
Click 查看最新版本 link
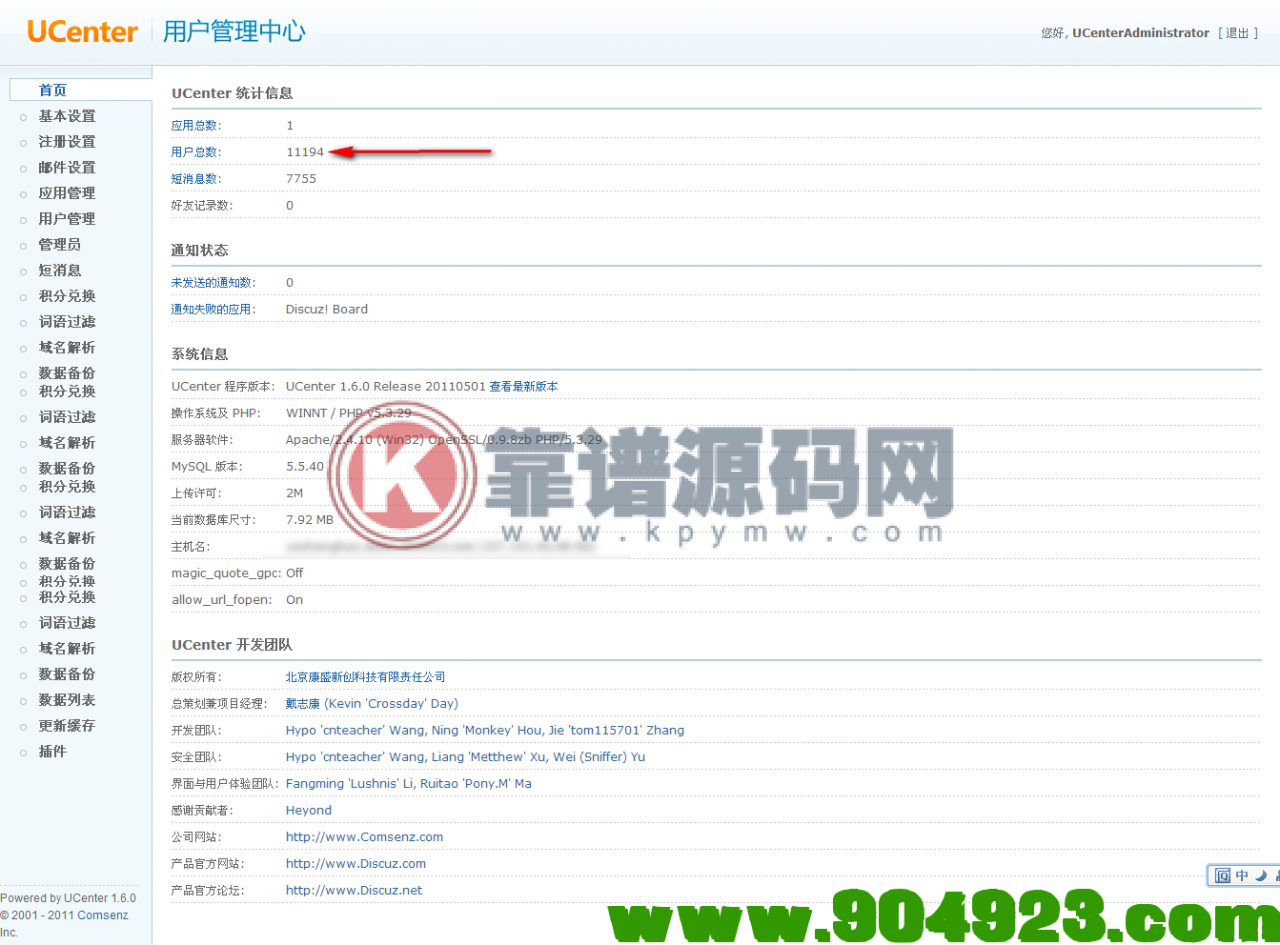(523, 386)
